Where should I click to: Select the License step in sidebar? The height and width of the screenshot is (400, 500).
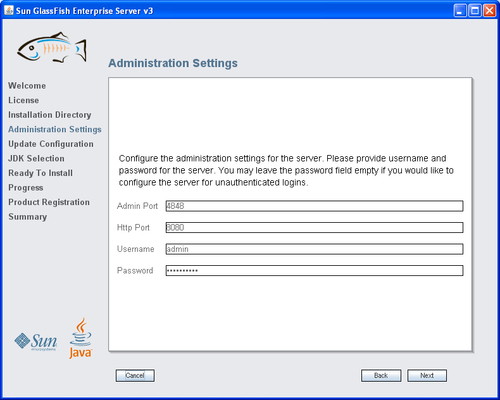24,100
